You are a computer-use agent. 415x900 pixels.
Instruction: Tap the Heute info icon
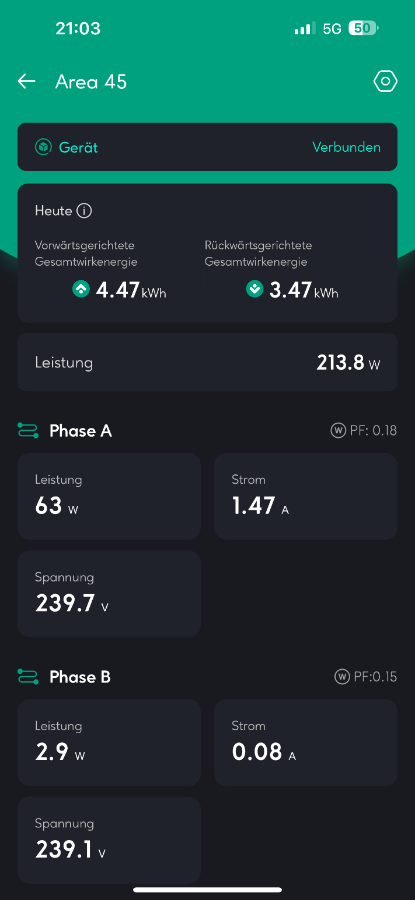84,211
